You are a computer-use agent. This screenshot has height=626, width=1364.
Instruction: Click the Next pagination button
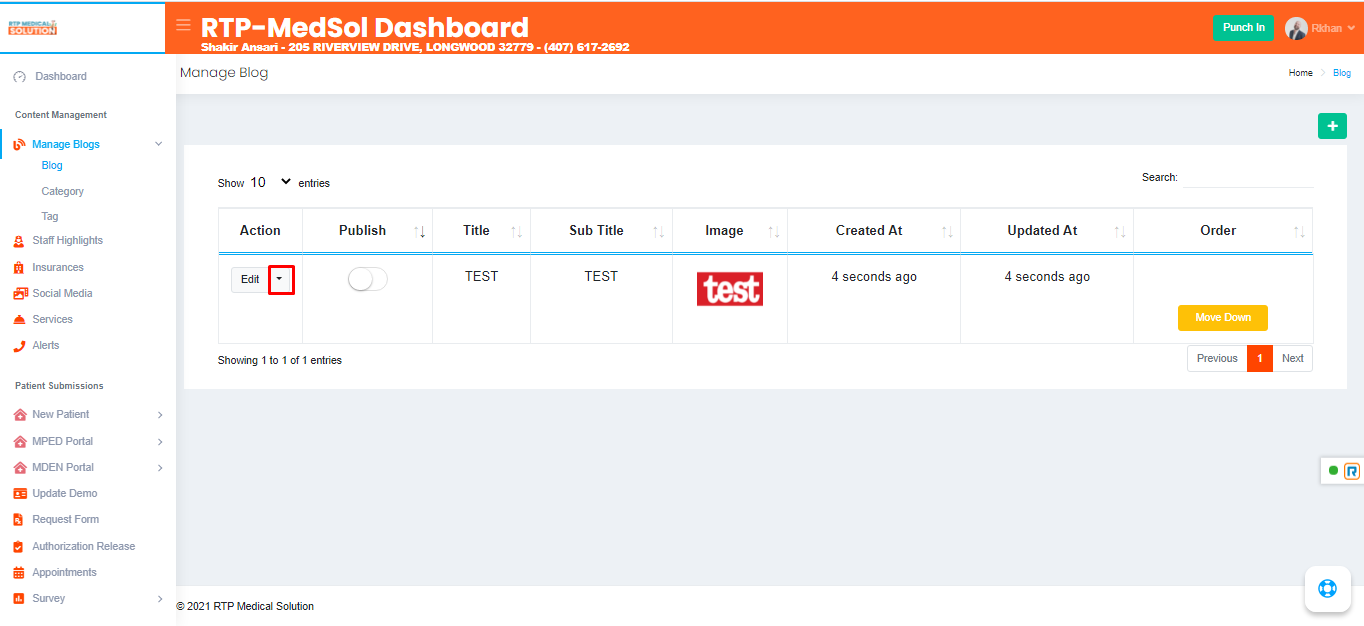[x=1293, y=359]
